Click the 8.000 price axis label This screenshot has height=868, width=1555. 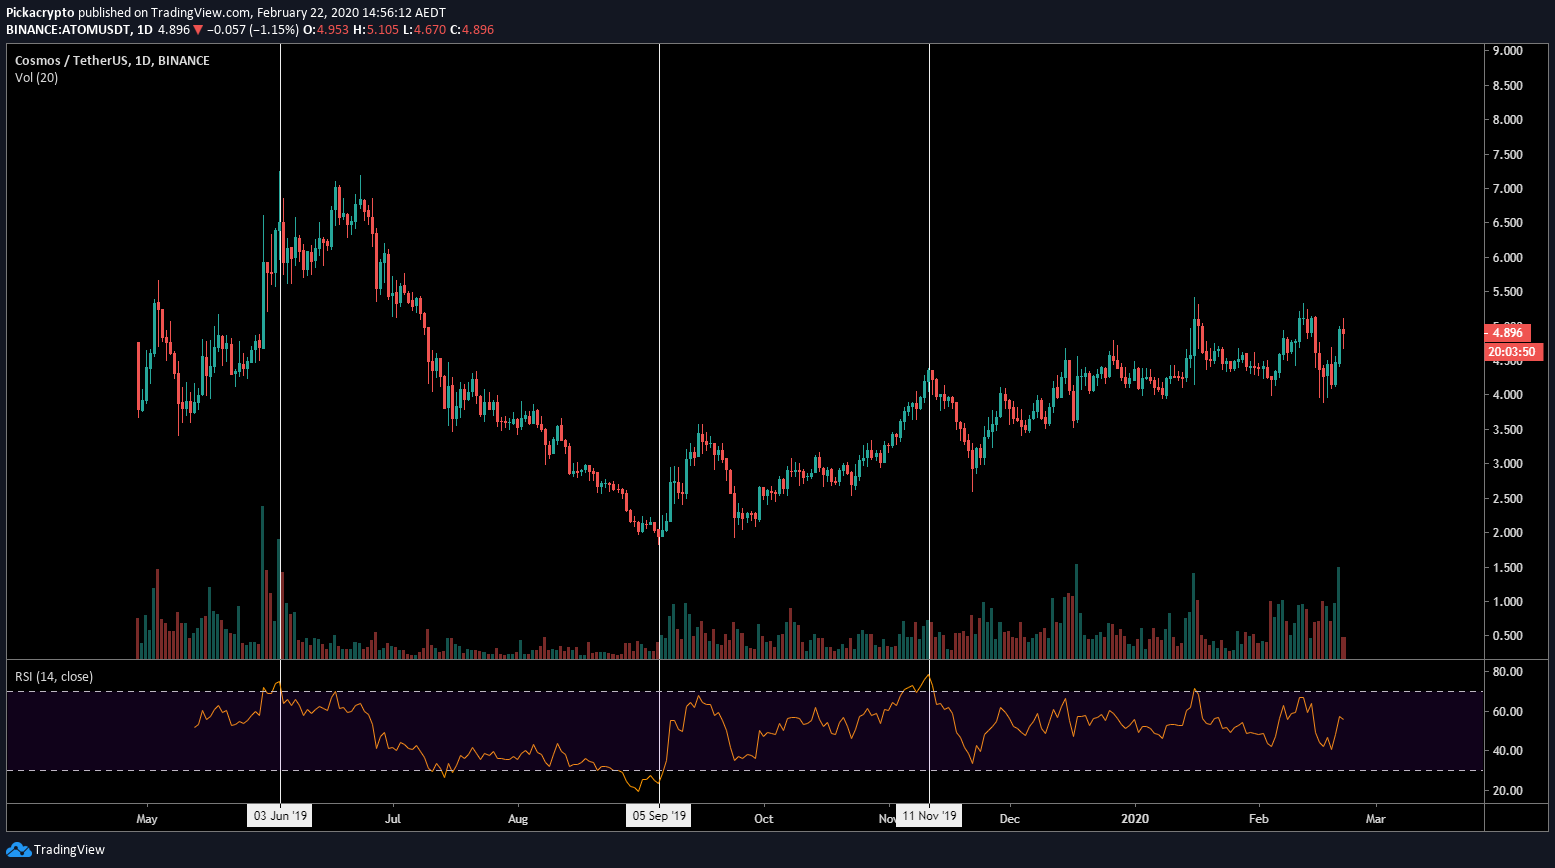(x=1507, y=120)
